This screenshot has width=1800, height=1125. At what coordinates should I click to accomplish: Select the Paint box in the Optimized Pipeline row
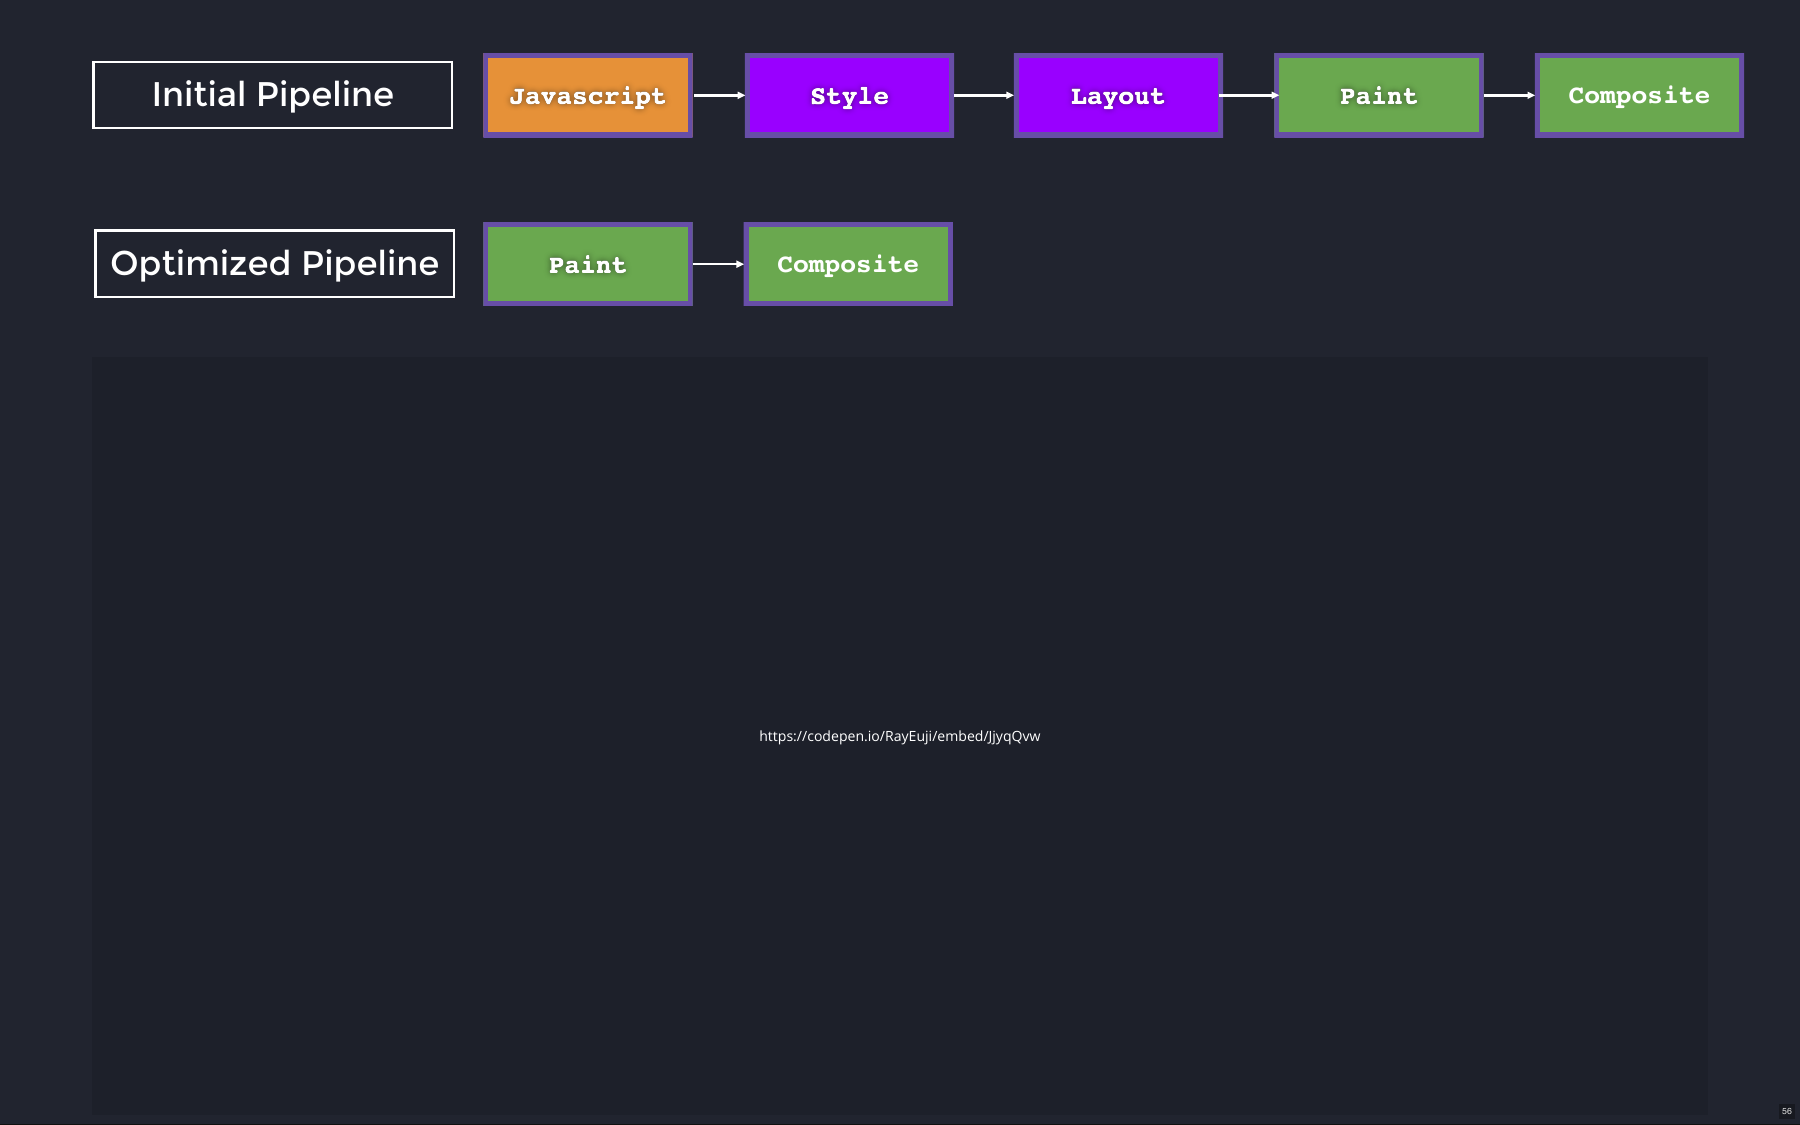[588, 264]
